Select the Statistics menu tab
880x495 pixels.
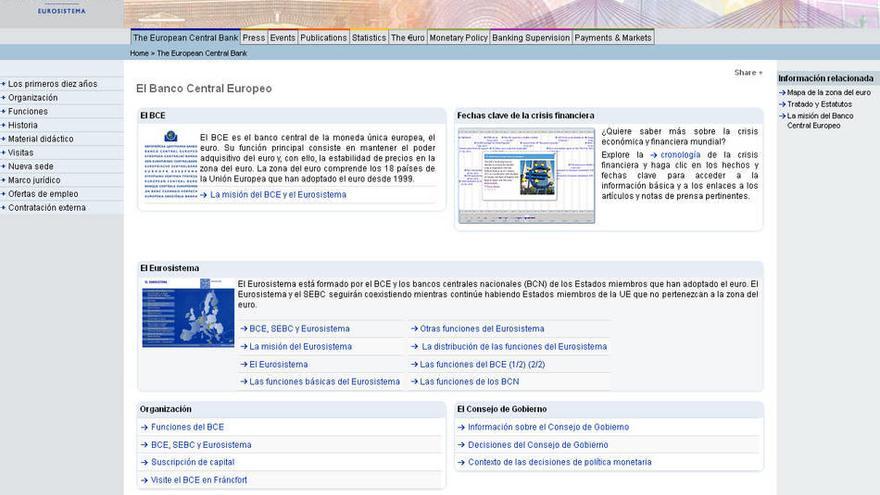(x=368, y=38)
